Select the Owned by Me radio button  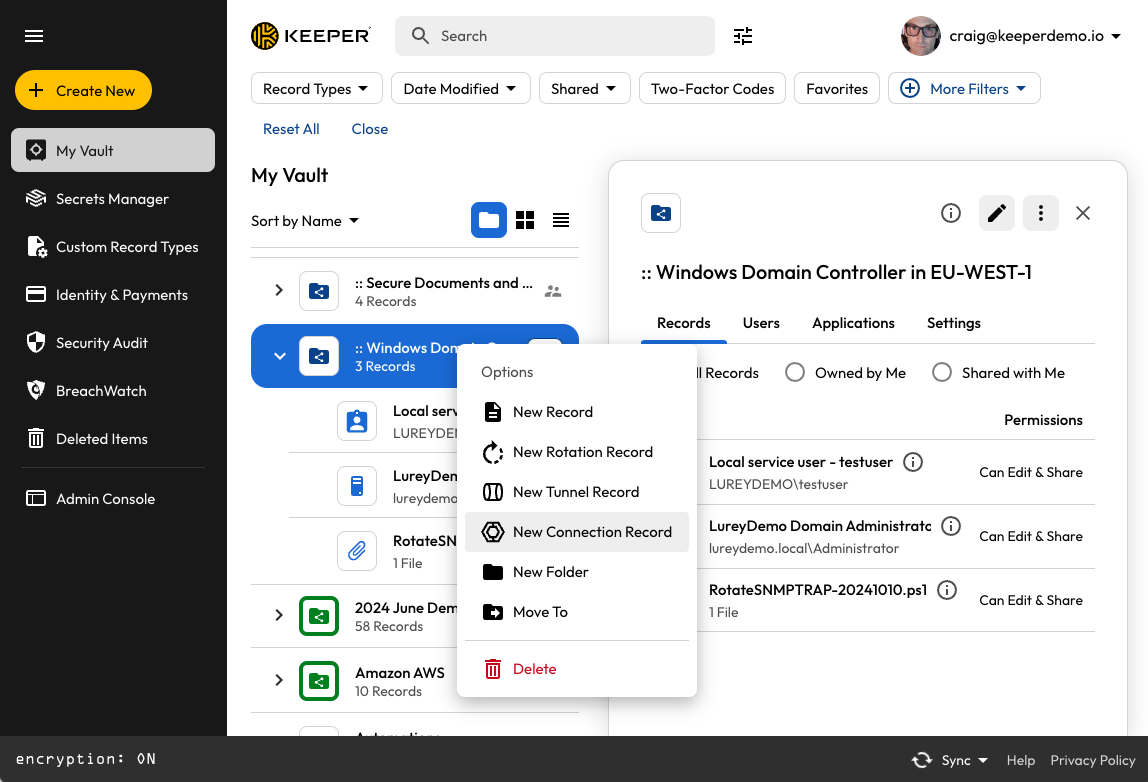[x=795, y=373]
